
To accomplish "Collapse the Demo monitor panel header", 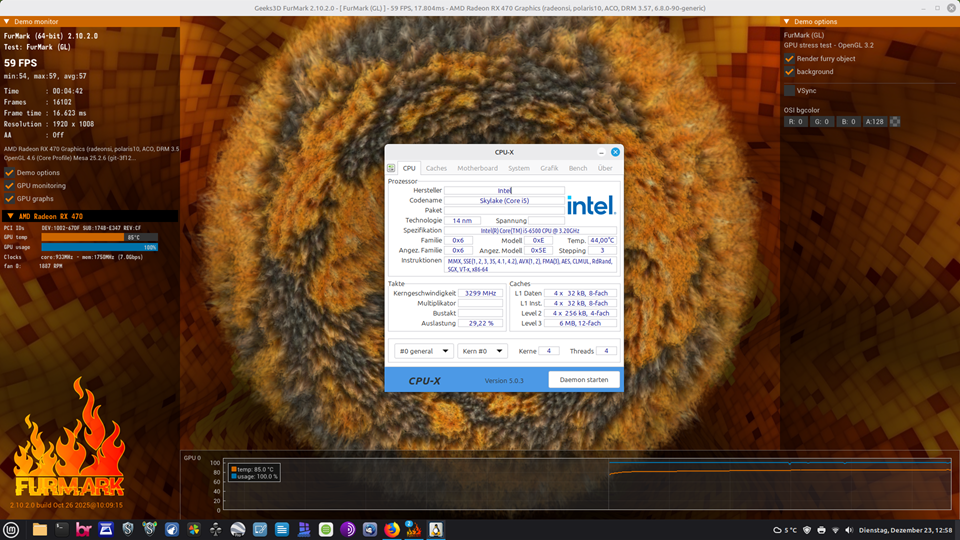I will 7,21.
